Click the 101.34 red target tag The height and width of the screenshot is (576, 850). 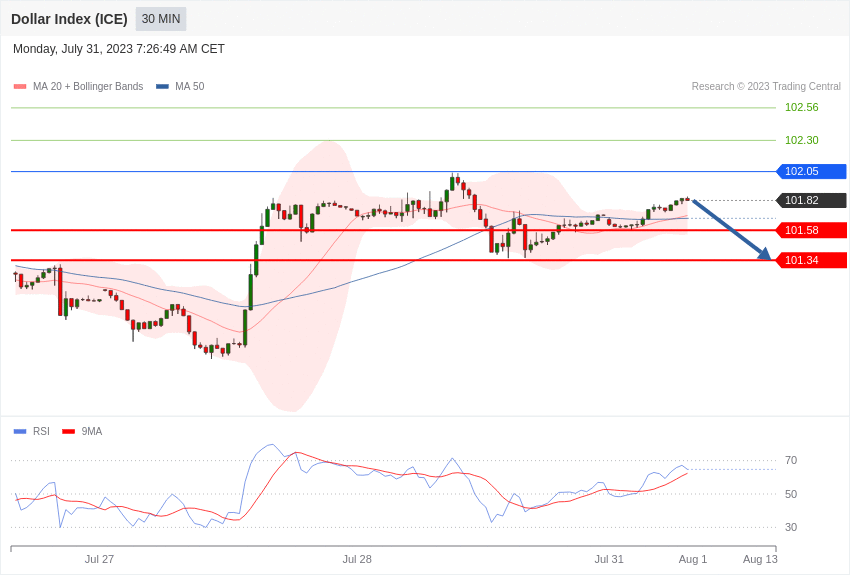tap(812, 260)
